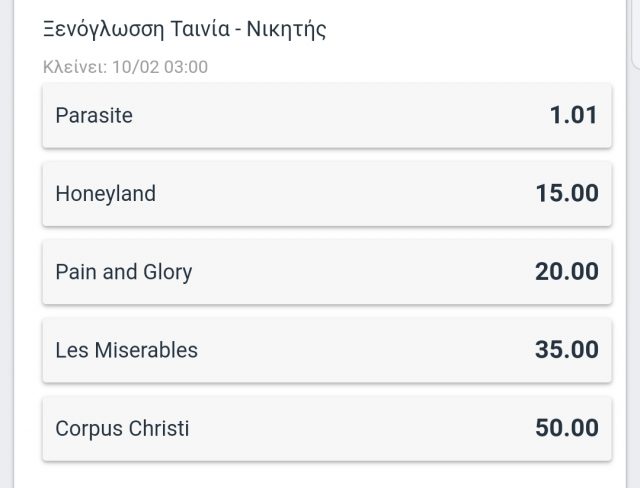This screenshot has height=488, width=640.
Task: Click the Les Miserables name label
Action: click(127, 350)
